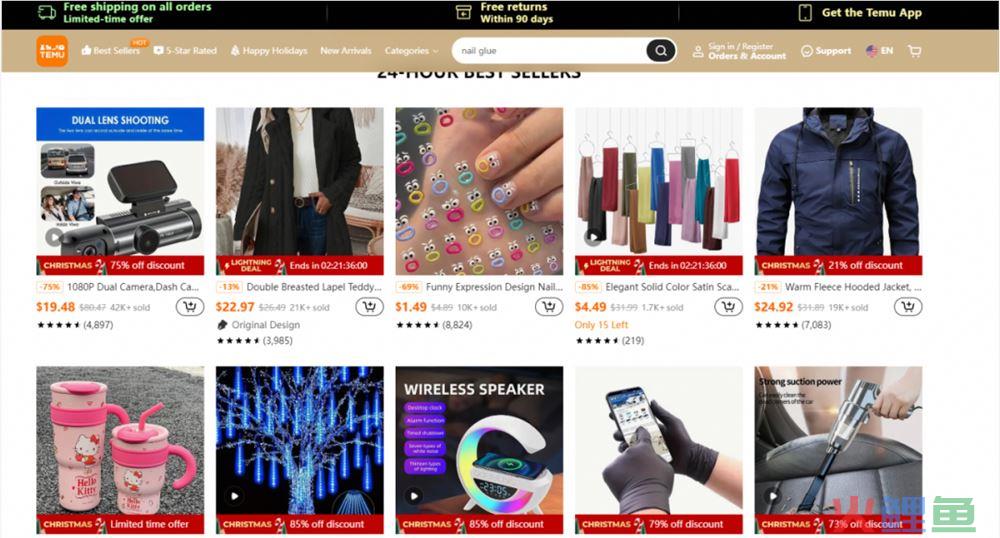Play video on the wireless speaker thumbnail
The width and height of the screenshot is (1000, 538).
(414, 495)
